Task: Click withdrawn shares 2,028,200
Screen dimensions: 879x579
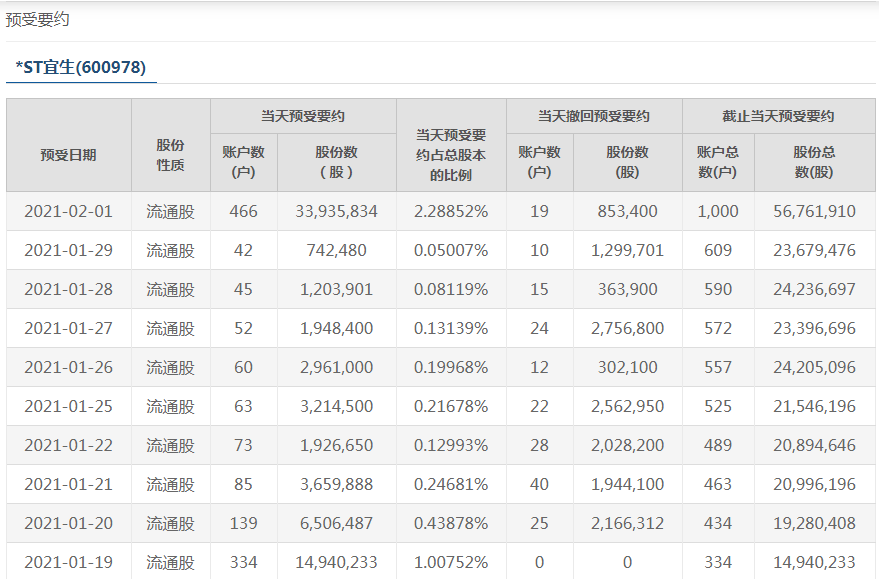Action: 627,445
